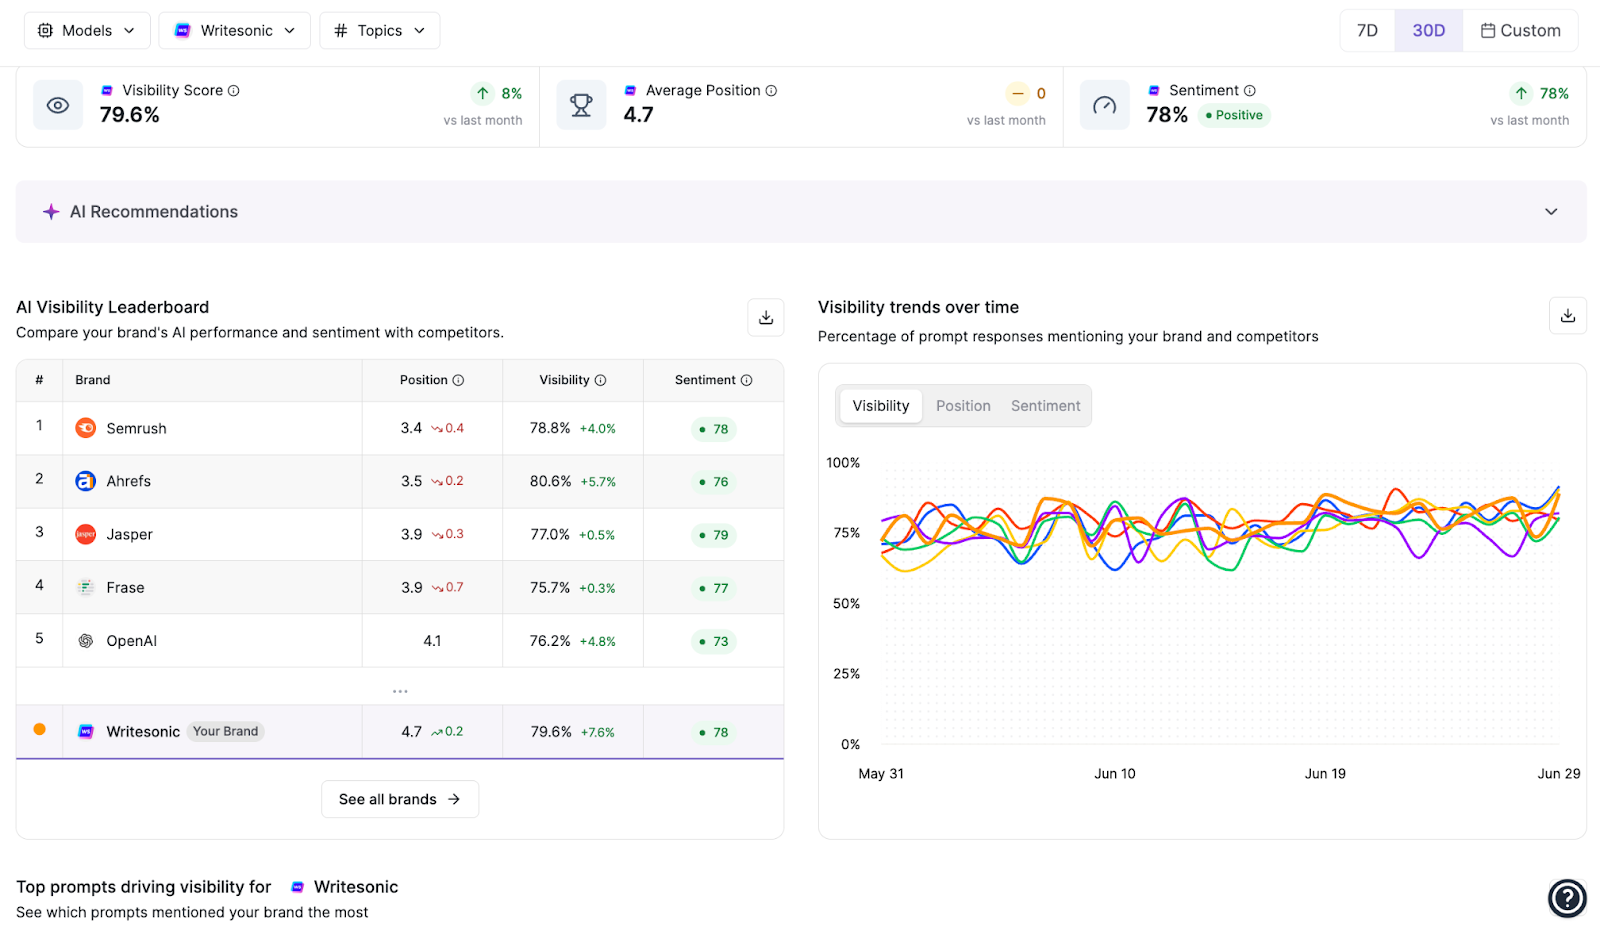Click the OpenAI brand logo
This screenshot has height=935, width=1600.
(x=86, y=641)
